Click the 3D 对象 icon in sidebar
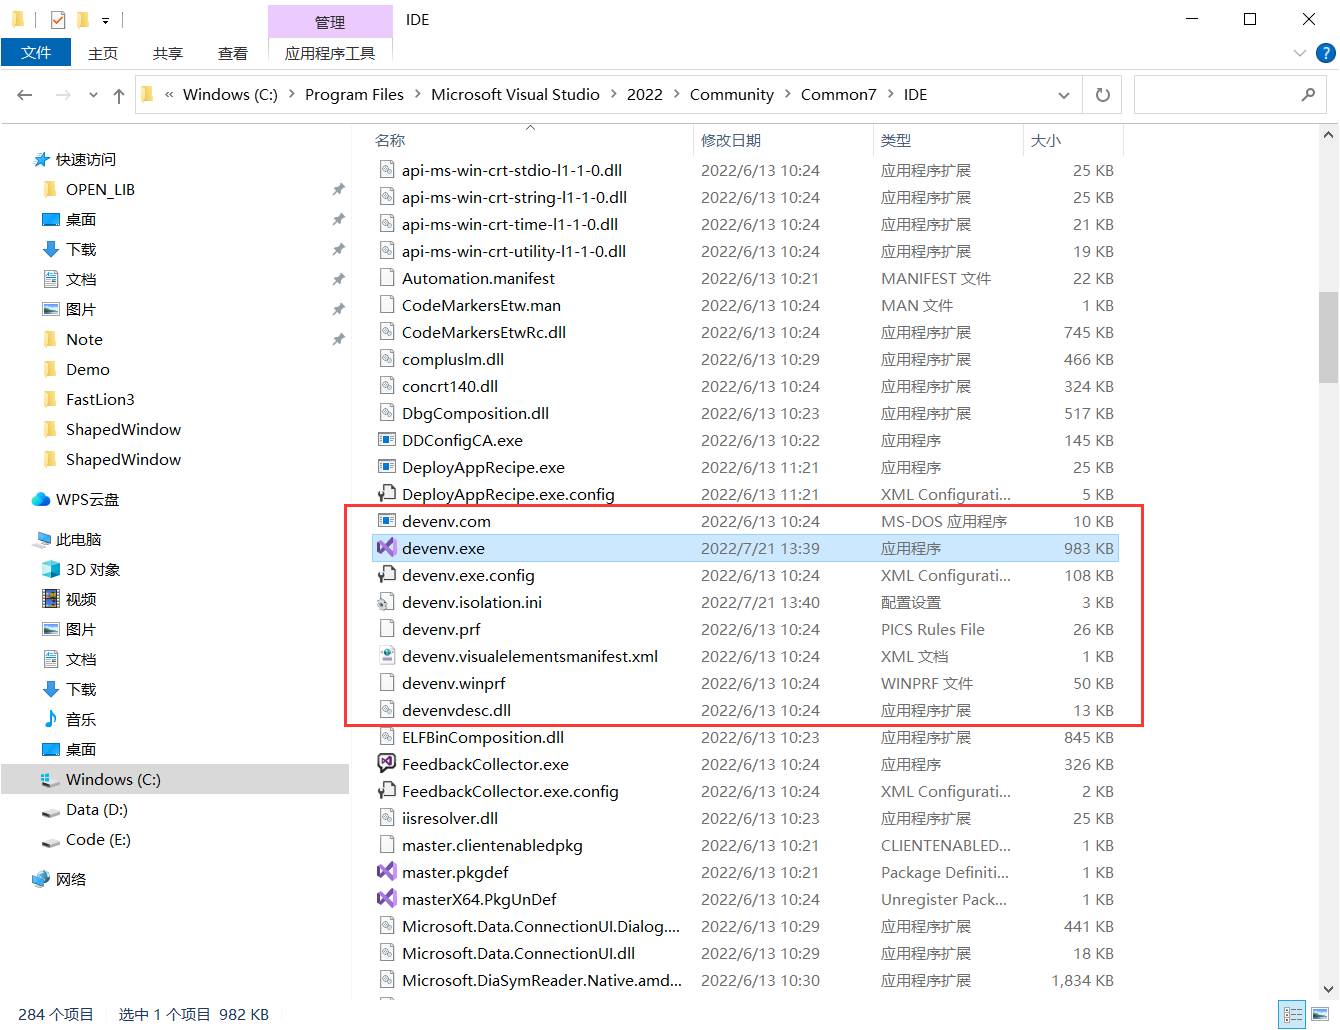The width and height of the screenshot is (1340, 1030). coord(51,569)
